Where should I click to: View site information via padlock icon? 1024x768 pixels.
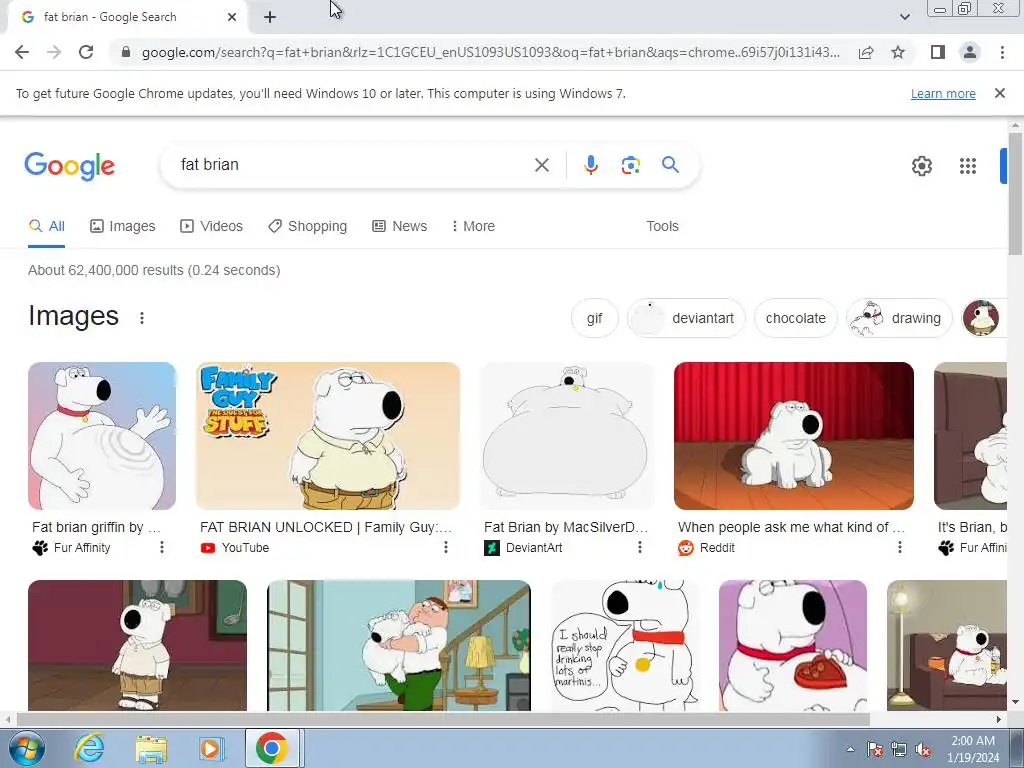(126, 52)
